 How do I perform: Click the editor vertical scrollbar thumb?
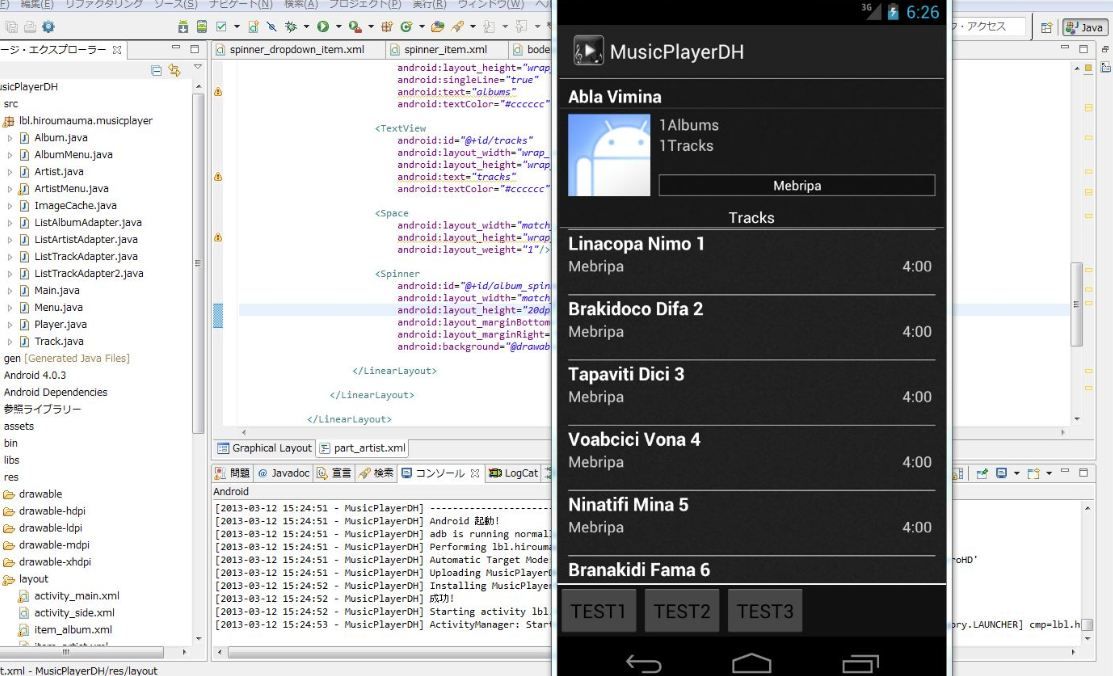click(1076, 304)
